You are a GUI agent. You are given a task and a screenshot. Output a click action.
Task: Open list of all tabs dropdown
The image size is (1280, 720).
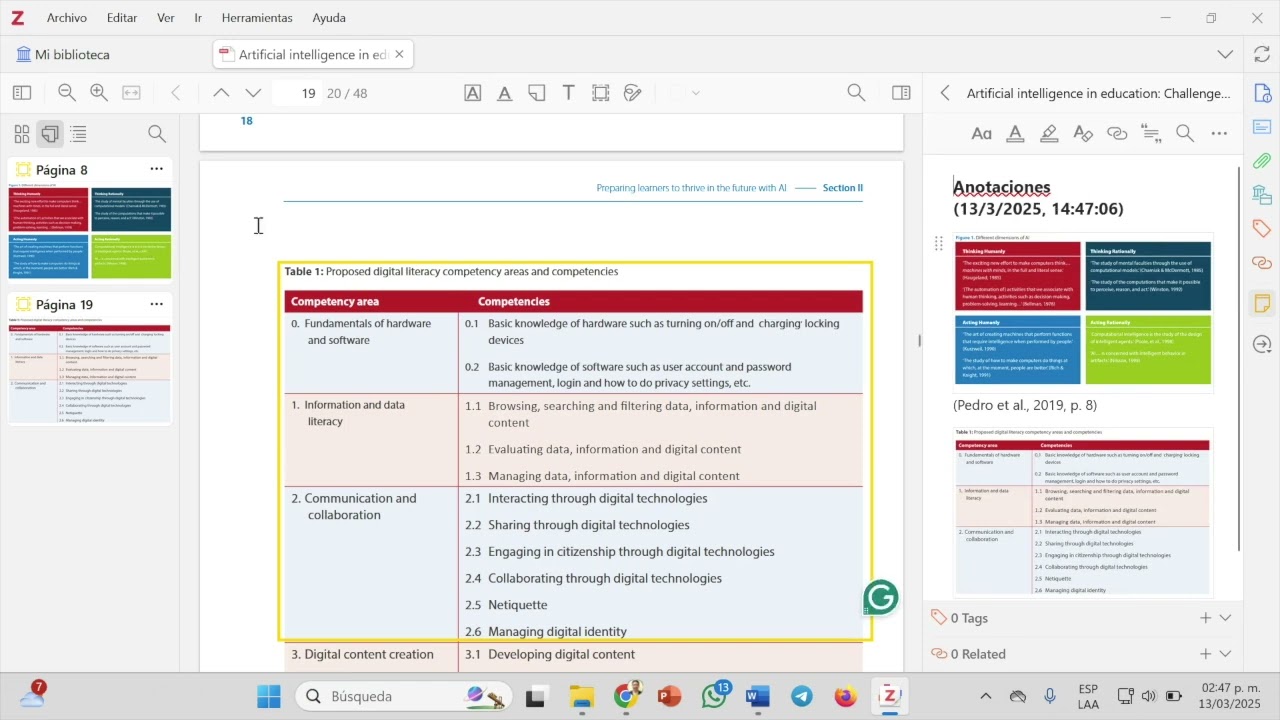1225,54
